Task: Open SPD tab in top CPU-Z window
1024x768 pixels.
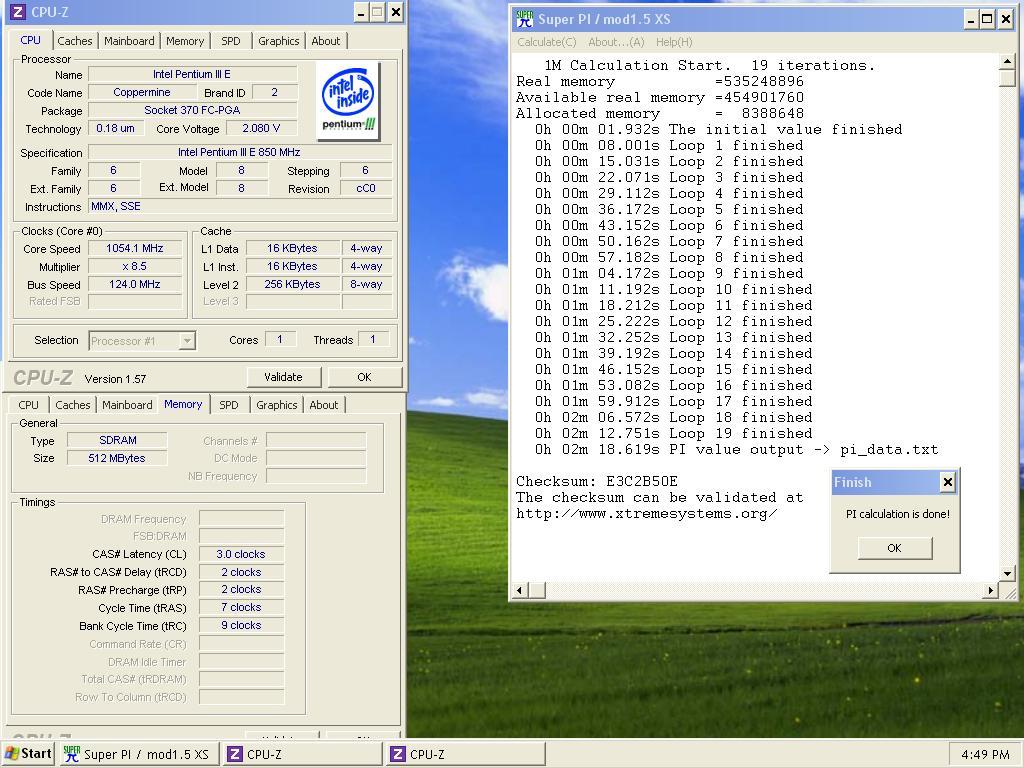Action: pyautogui.click(x=231, y=40)
